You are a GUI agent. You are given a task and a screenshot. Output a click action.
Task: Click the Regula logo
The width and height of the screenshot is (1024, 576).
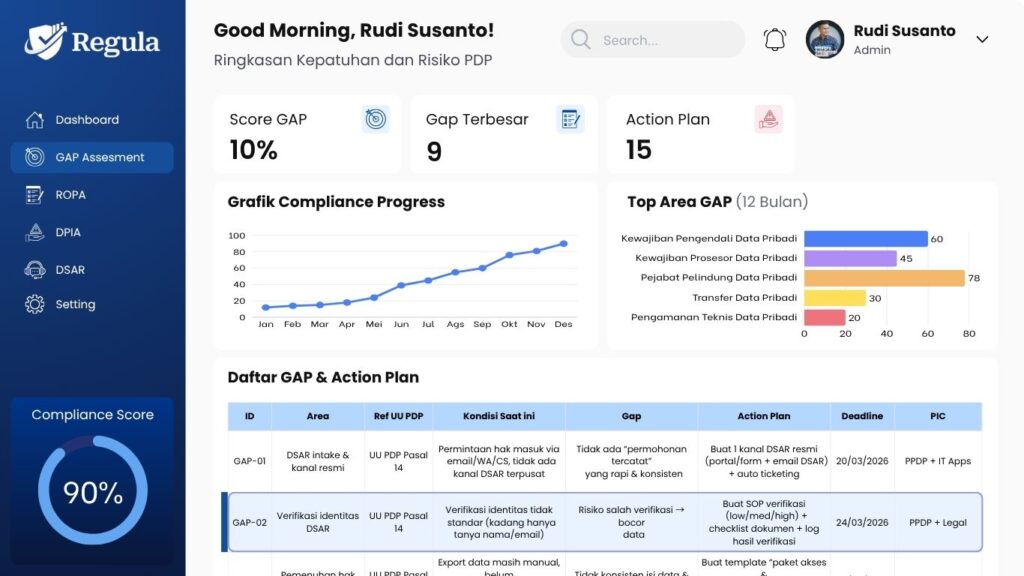click(x=92, y=41)
